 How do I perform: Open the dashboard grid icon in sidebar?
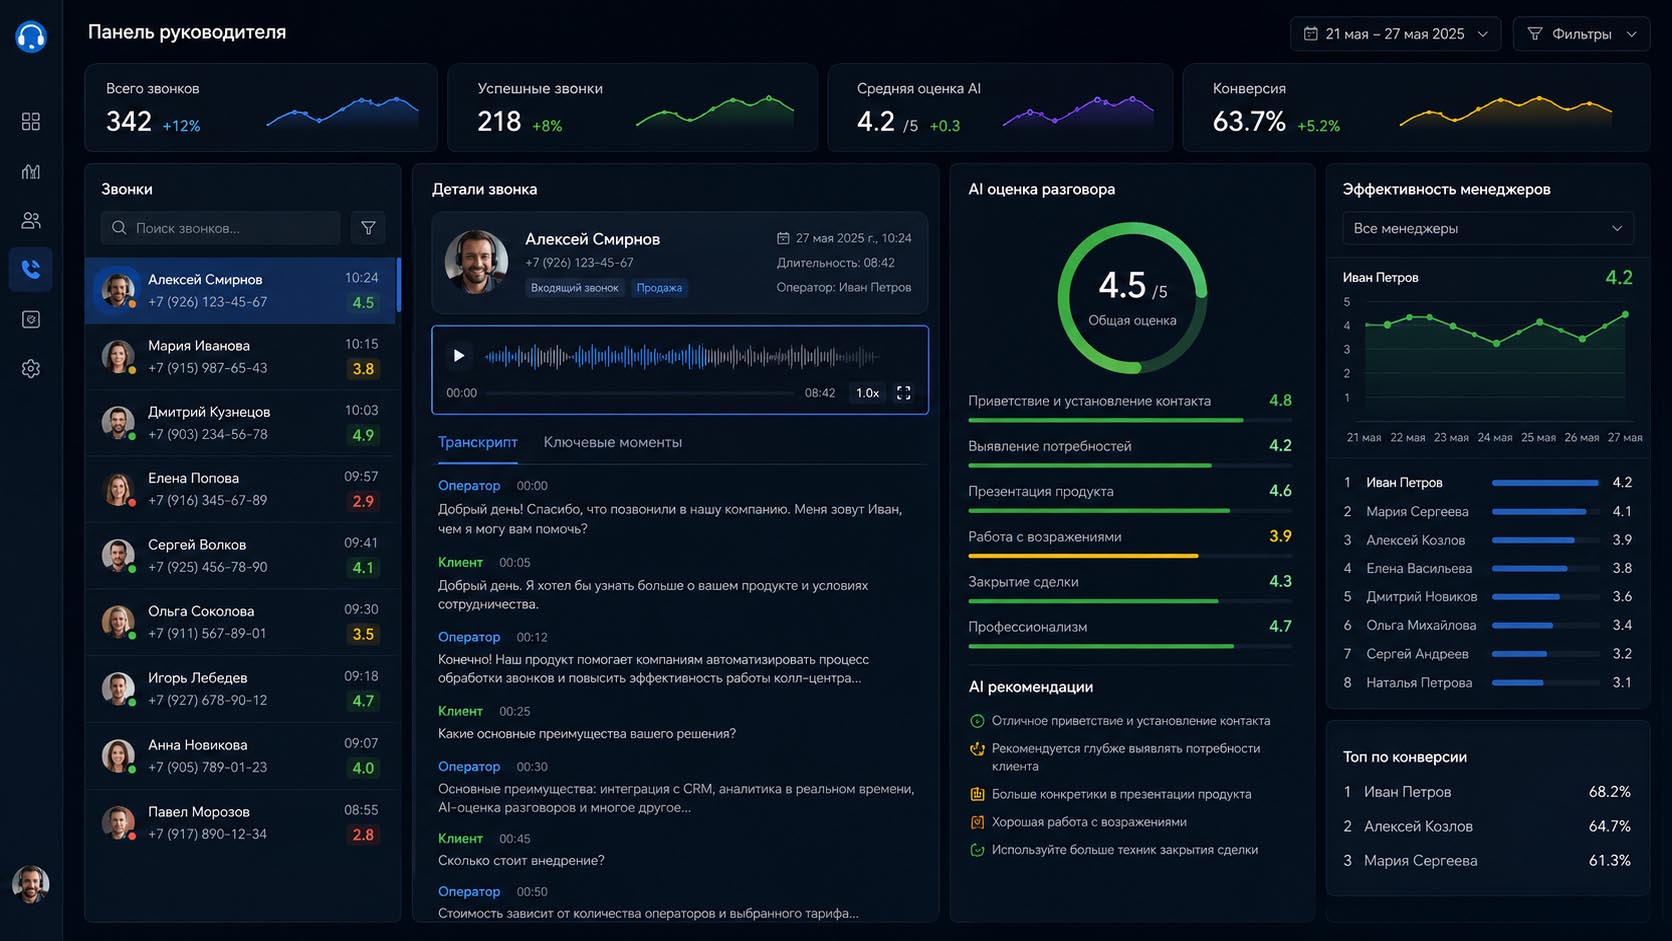31,121
